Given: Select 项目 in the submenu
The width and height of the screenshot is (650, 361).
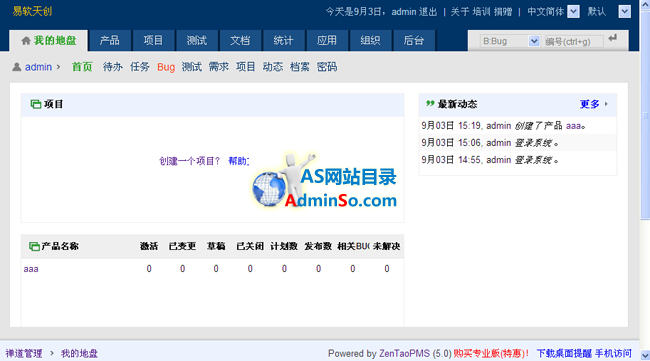Looking at the screenshot, I should tap(245, 67).
